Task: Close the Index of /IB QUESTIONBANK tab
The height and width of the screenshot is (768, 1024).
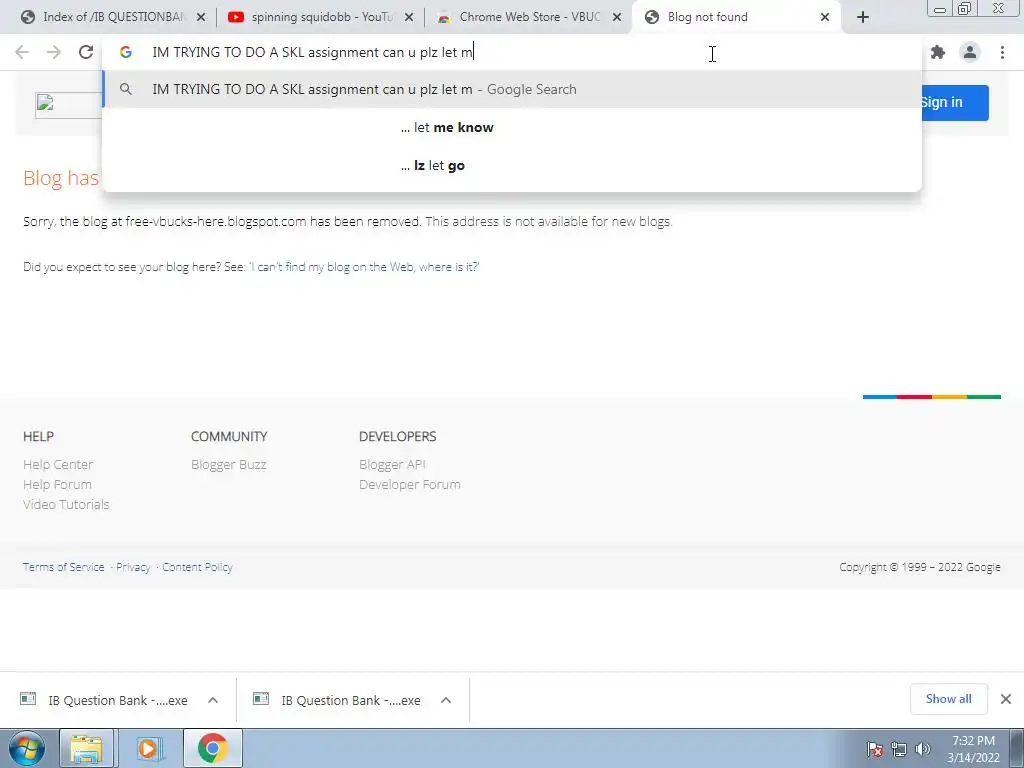Action: pyautogui.click(x=201, y=18)
